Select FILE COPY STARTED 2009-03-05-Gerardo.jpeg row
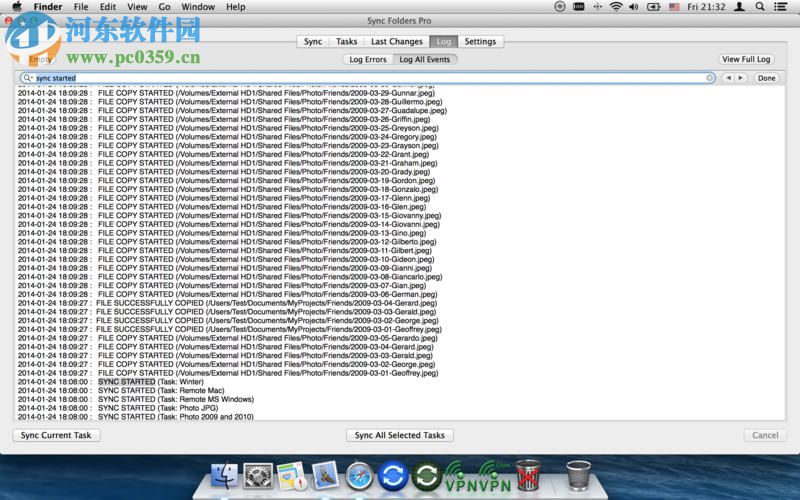800x500 pixels. click(228, 338)
